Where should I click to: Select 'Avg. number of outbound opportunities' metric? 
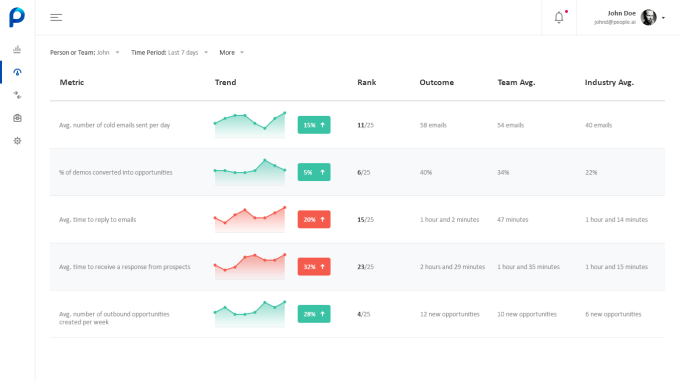114,318
